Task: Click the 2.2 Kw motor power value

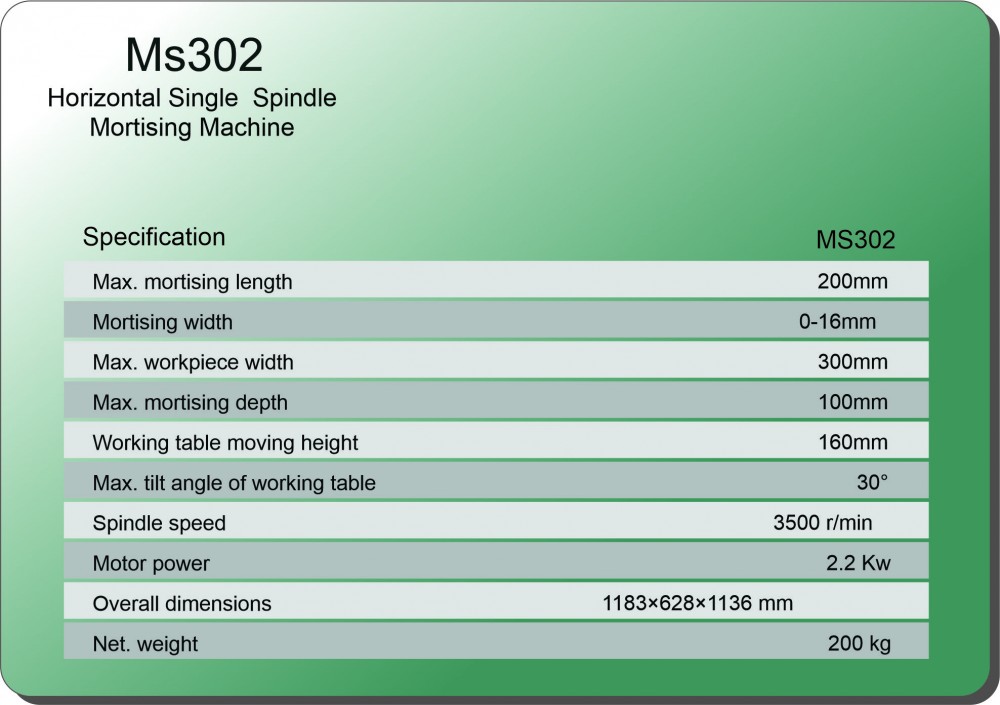Action: [858, 563]
